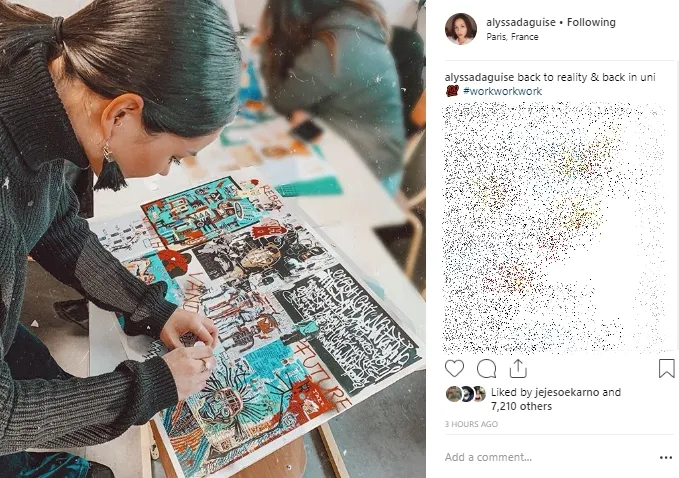
Task: Open the alyssadaguise username in the post header
Action: 521,22
